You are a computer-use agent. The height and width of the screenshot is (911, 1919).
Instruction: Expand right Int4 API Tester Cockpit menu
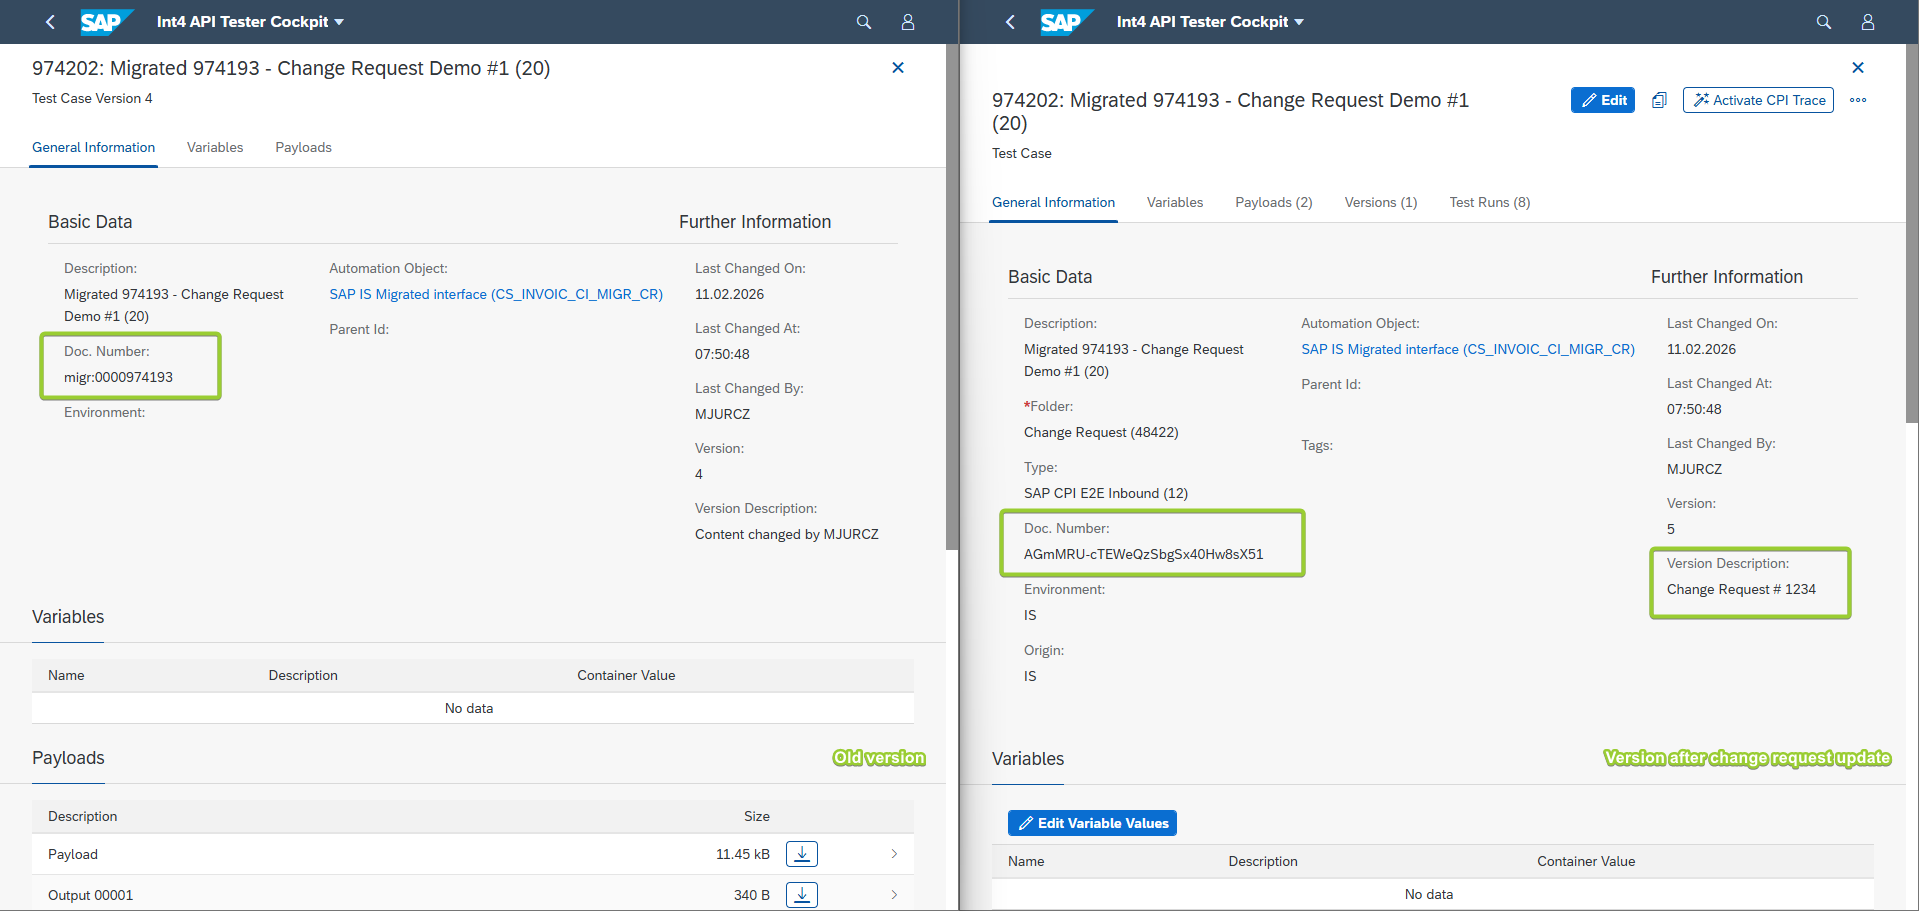[1210, 22]
